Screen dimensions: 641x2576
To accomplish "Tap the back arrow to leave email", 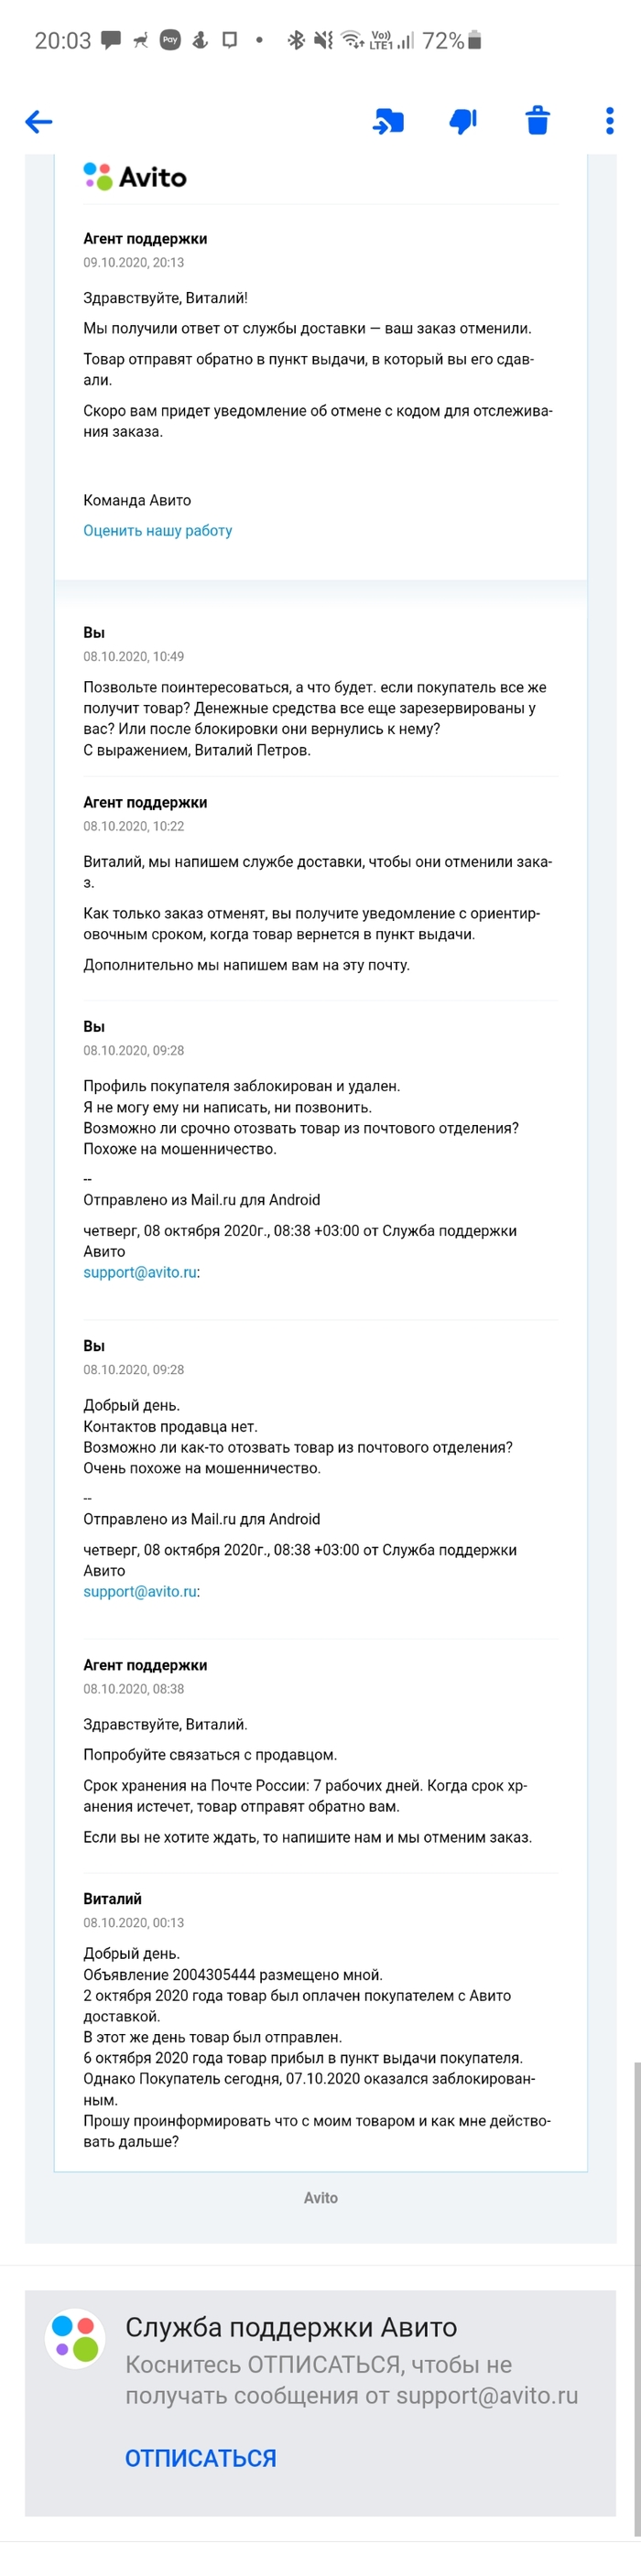I will tap(39, 122).
